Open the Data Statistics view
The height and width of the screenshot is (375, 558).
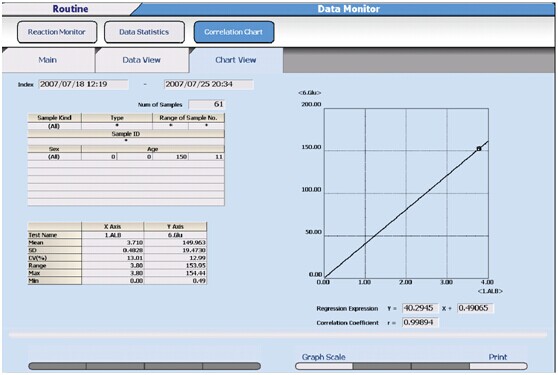144,32
